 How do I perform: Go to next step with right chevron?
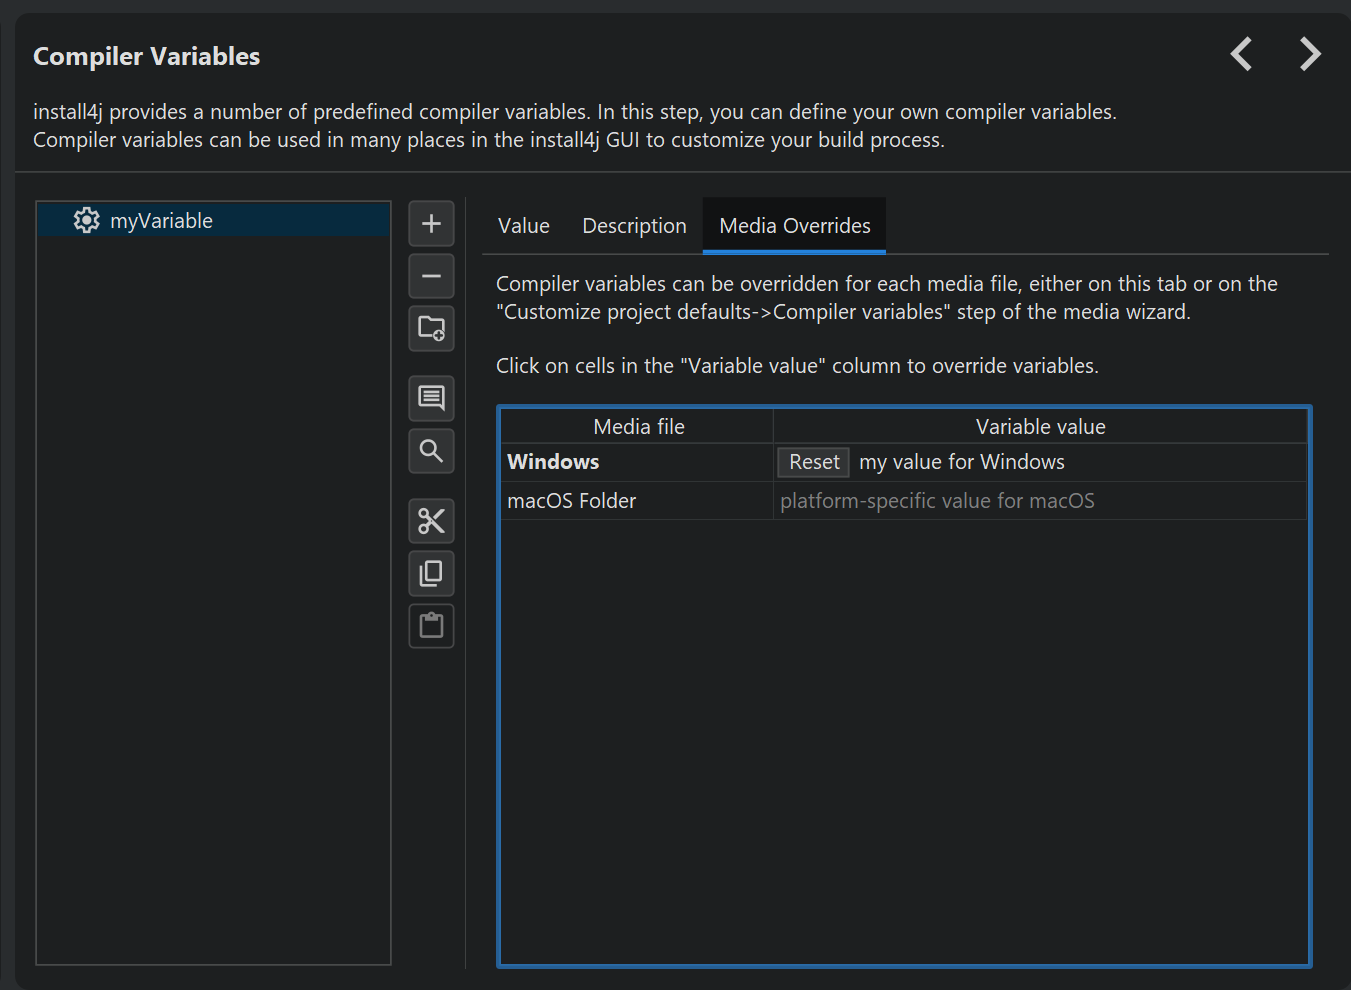1309,54
